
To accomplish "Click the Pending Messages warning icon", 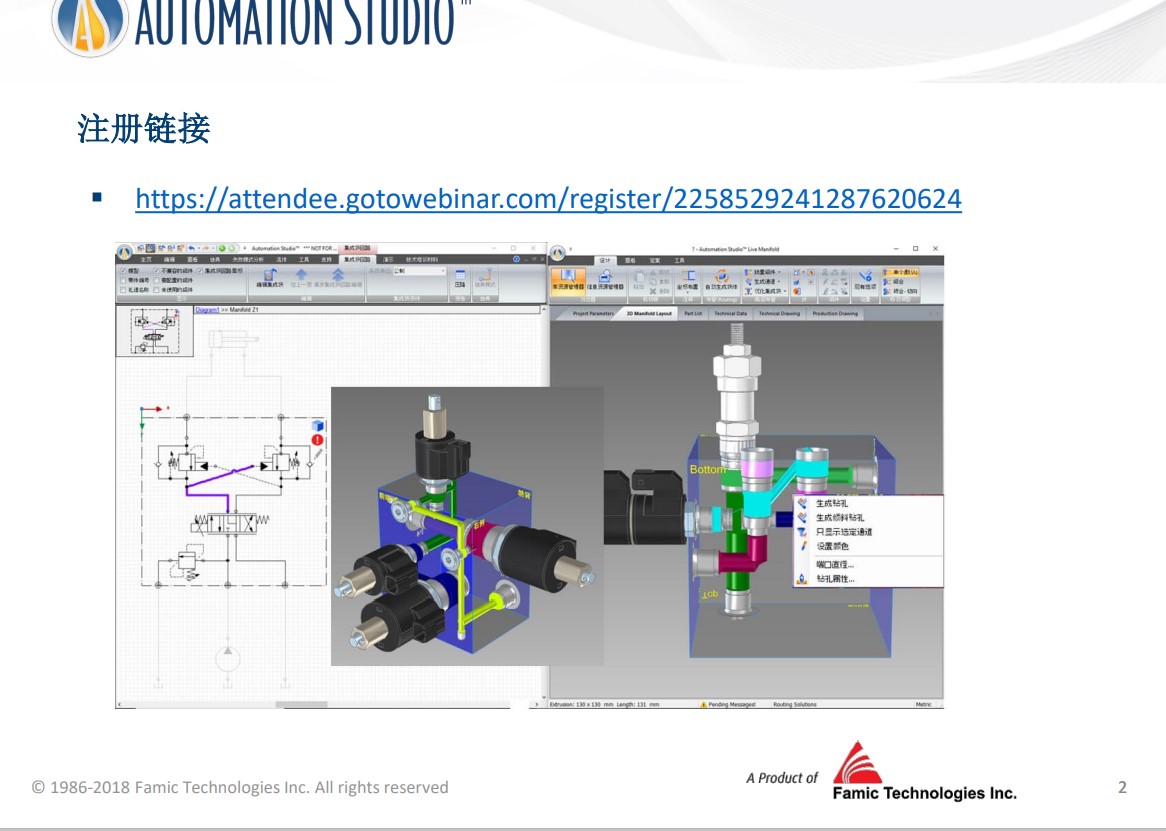I will [703, 704].
